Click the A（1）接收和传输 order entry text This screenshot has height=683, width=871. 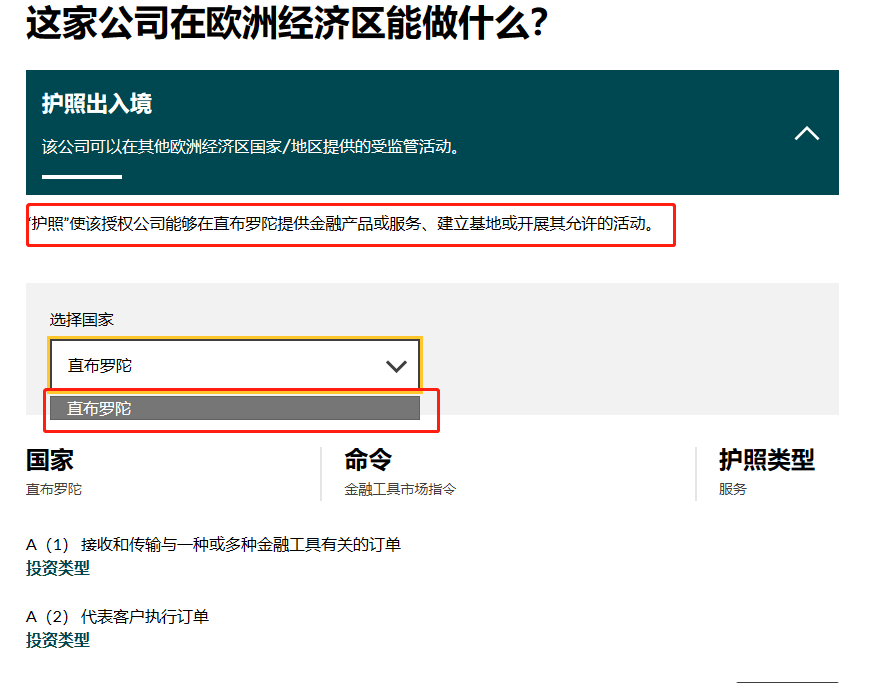220,545
